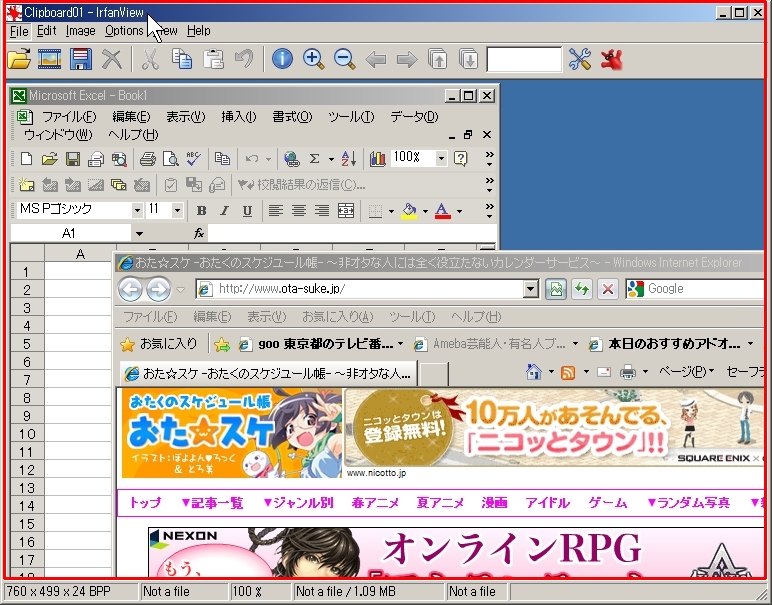Click the Excel New workbook icon

[26, 159]
